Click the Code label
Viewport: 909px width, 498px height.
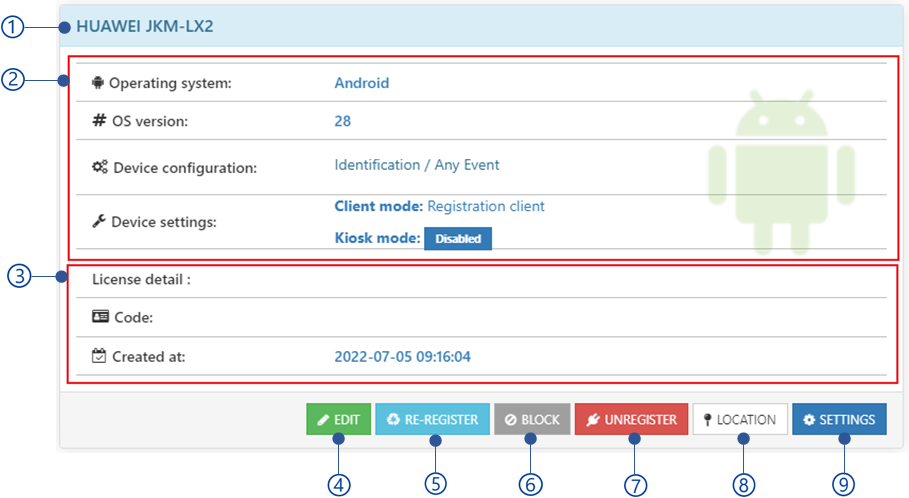click(x=134, y=318)
